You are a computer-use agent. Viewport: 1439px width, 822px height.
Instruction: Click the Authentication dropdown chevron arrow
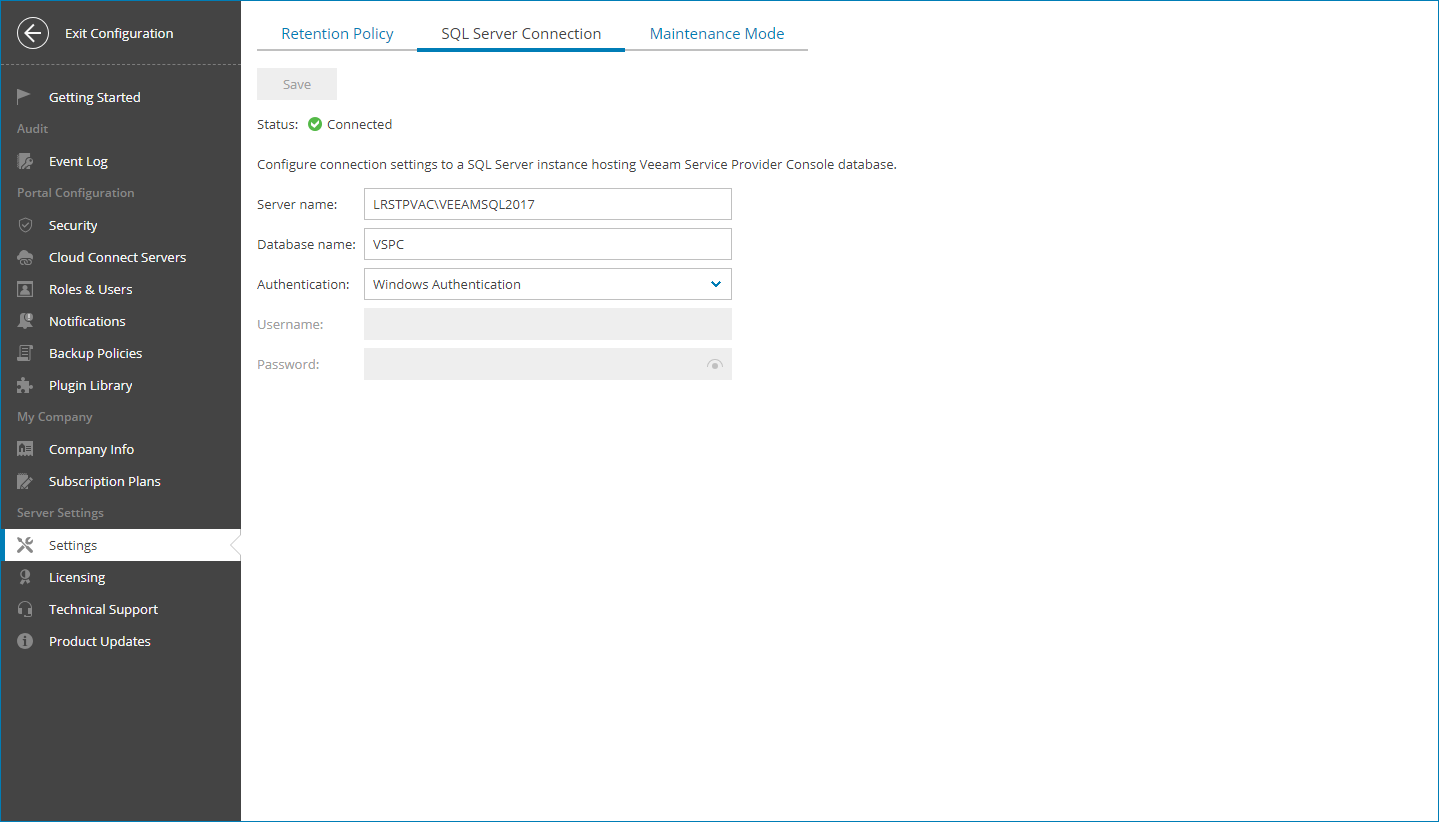point(716,284)
